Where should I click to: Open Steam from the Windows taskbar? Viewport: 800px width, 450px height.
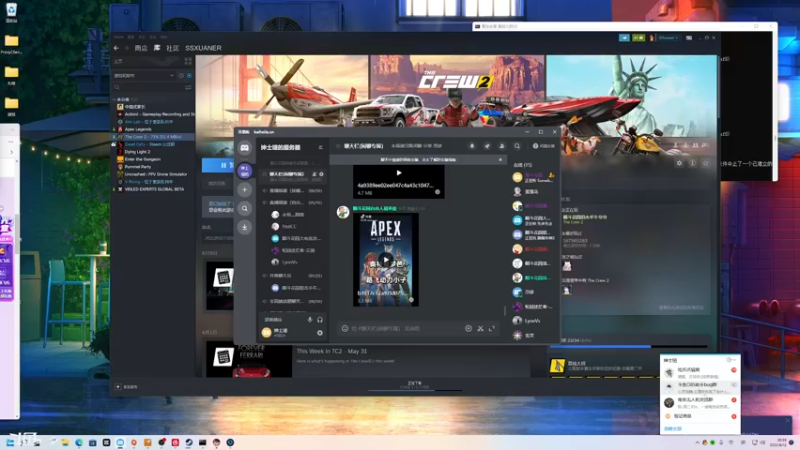[x=189, y=442]
